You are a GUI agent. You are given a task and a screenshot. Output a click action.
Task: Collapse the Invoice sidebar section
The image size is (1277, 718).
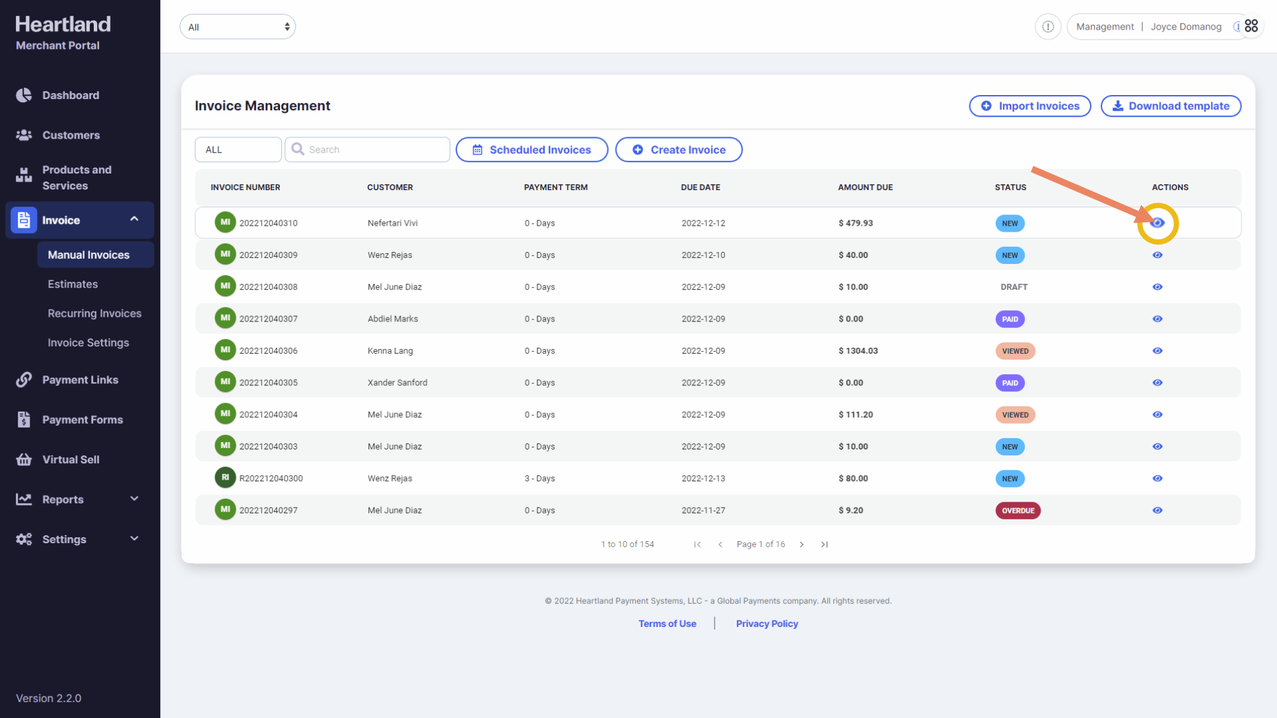tap(134, 220)
